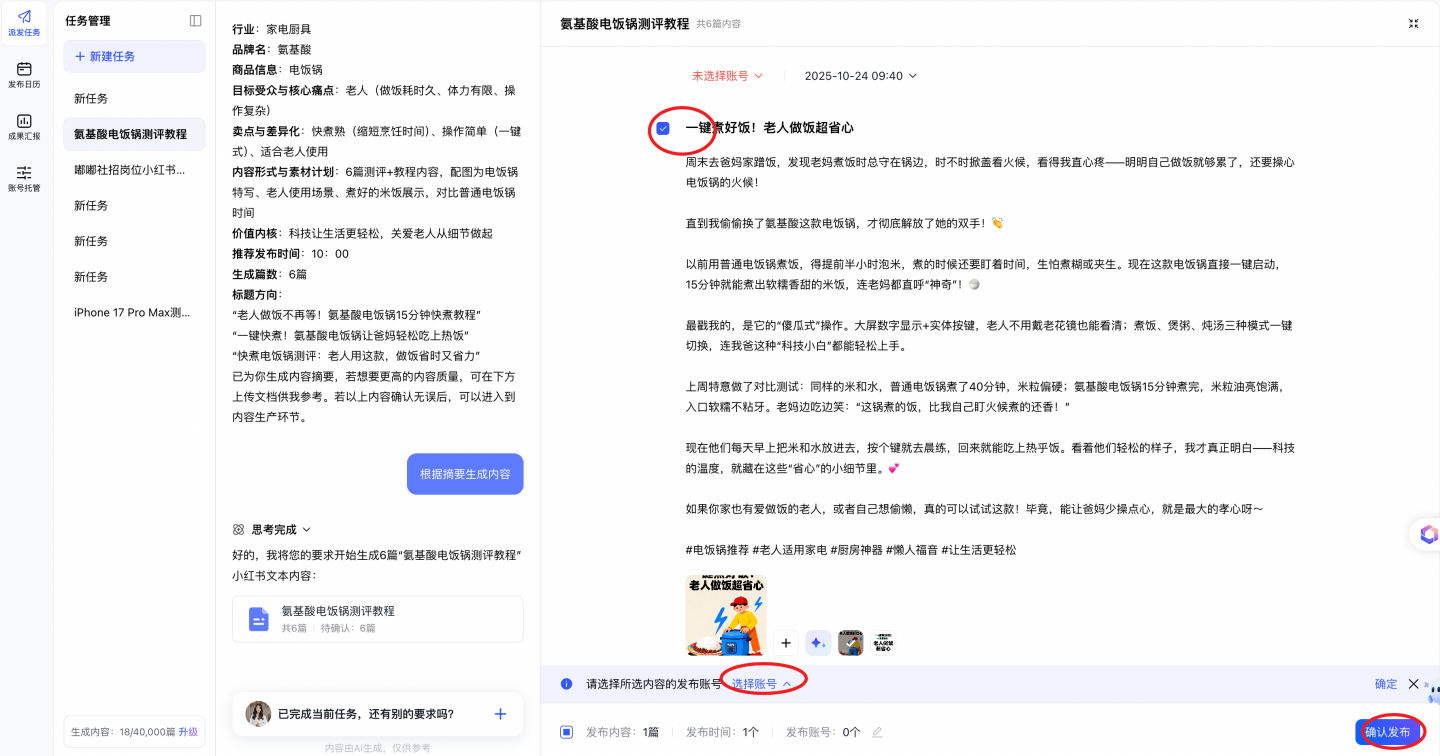The image size is (1440, 756).
Task: Open the 派发任务 sidebar icon
Action: (x=24, y=23)
